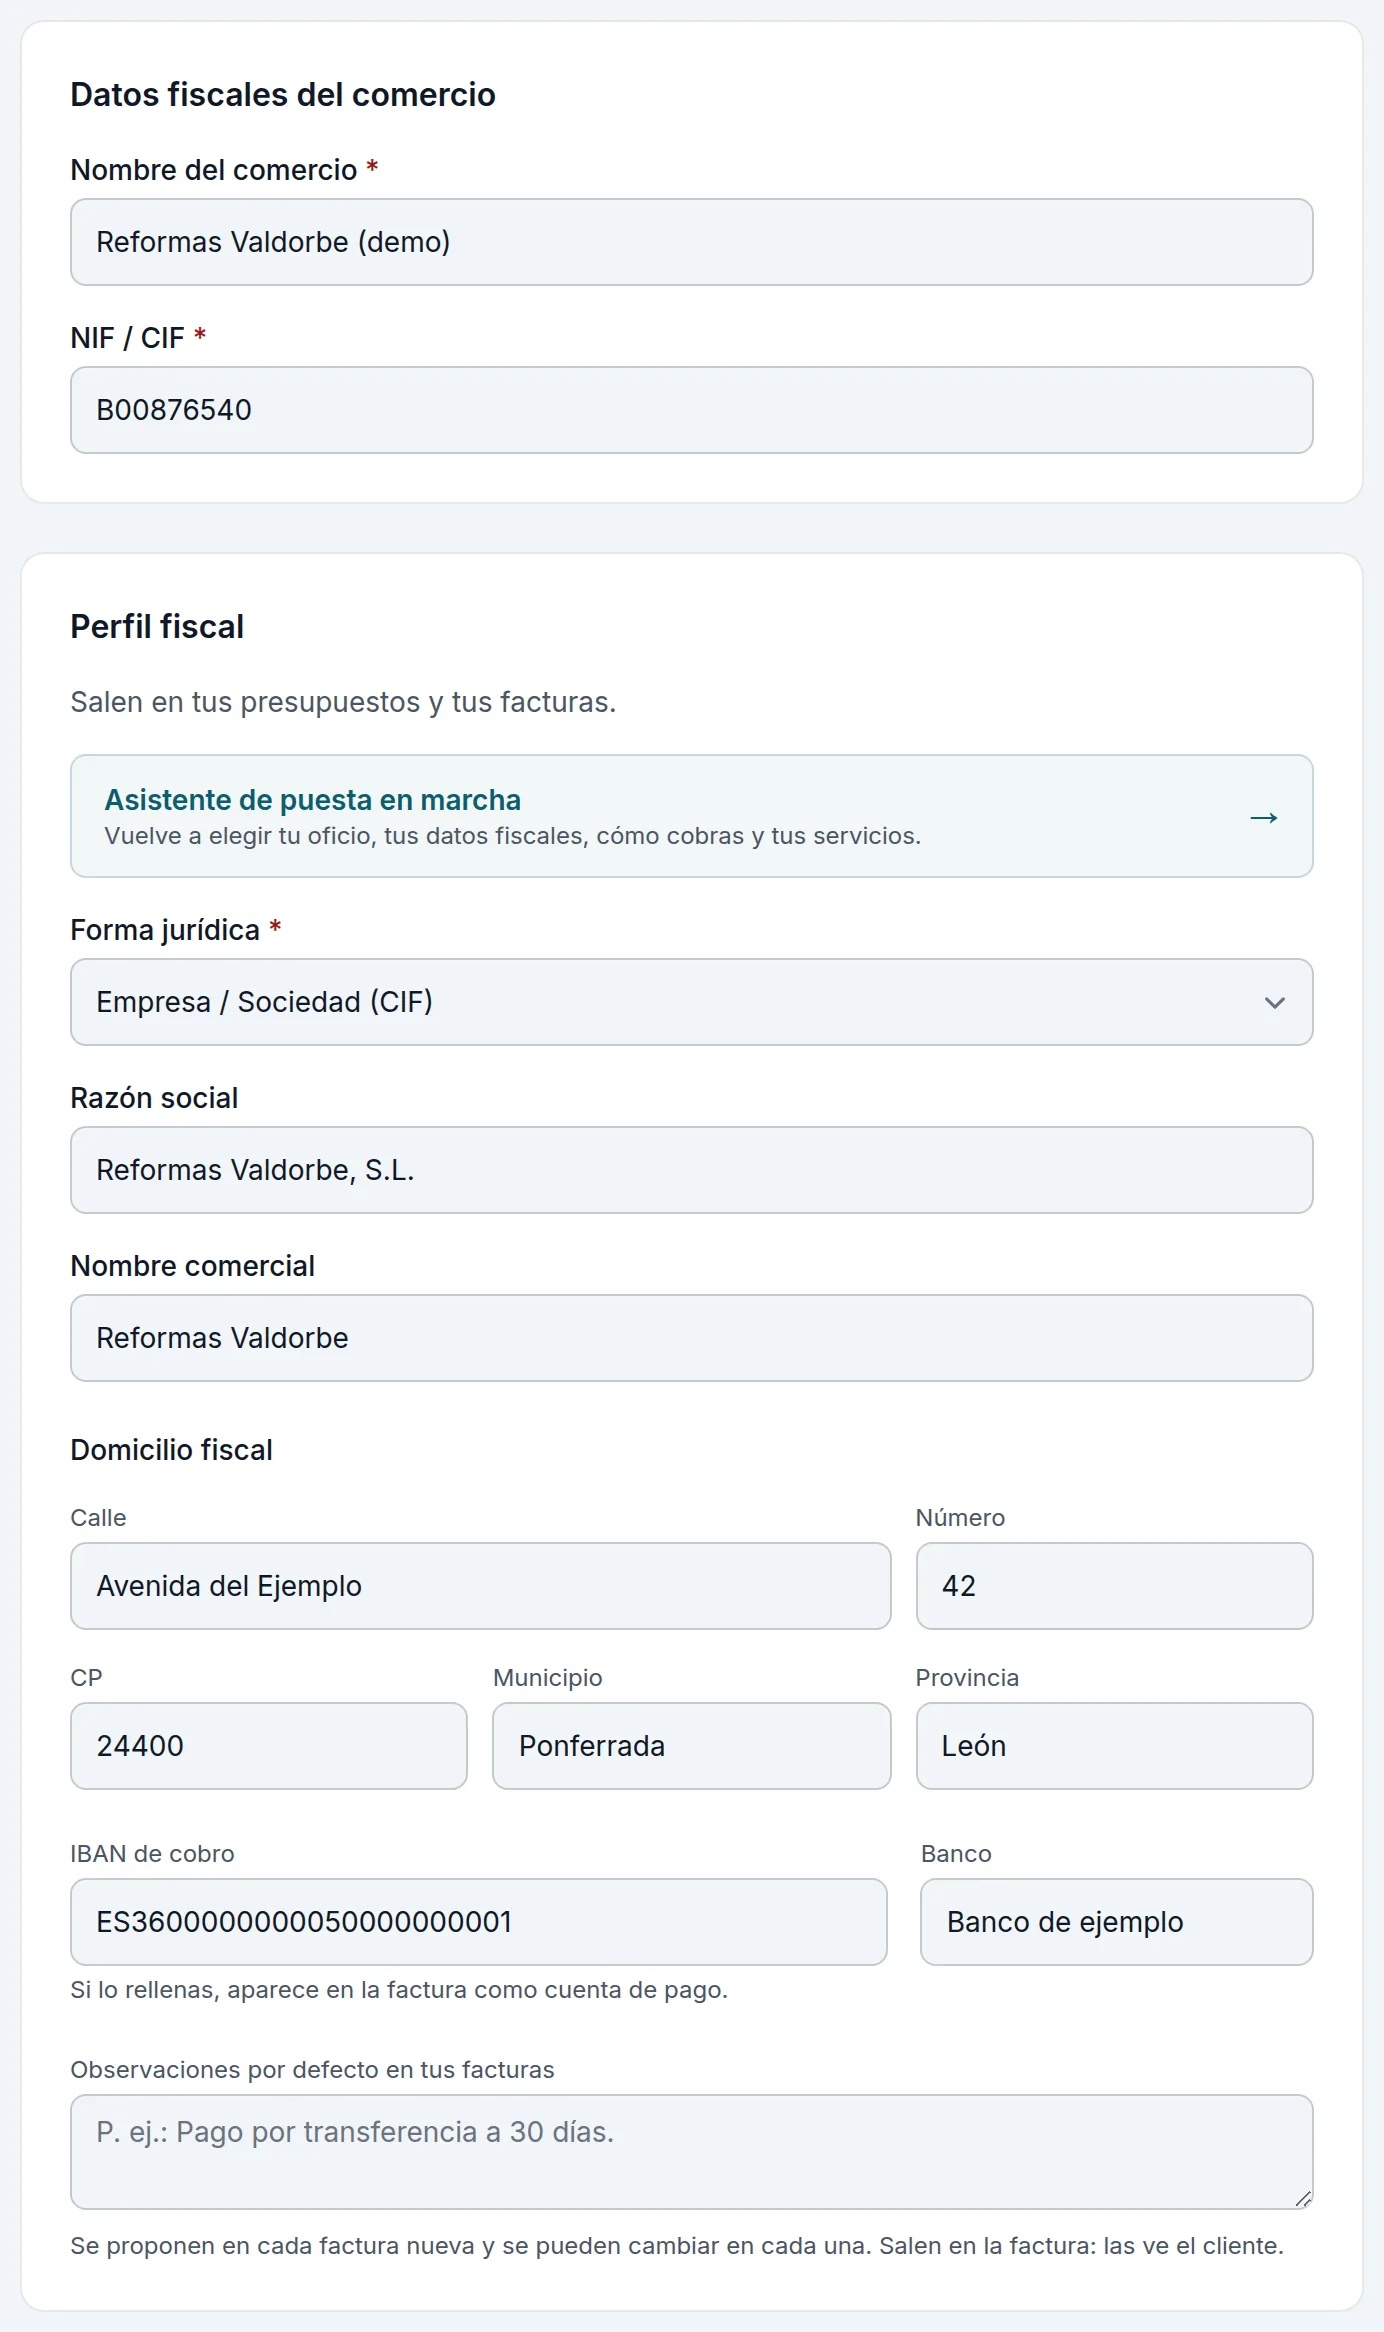Click the Observaciones por defecto textarea
The image size is (1384, 2332).
[x=692, y=2152]
